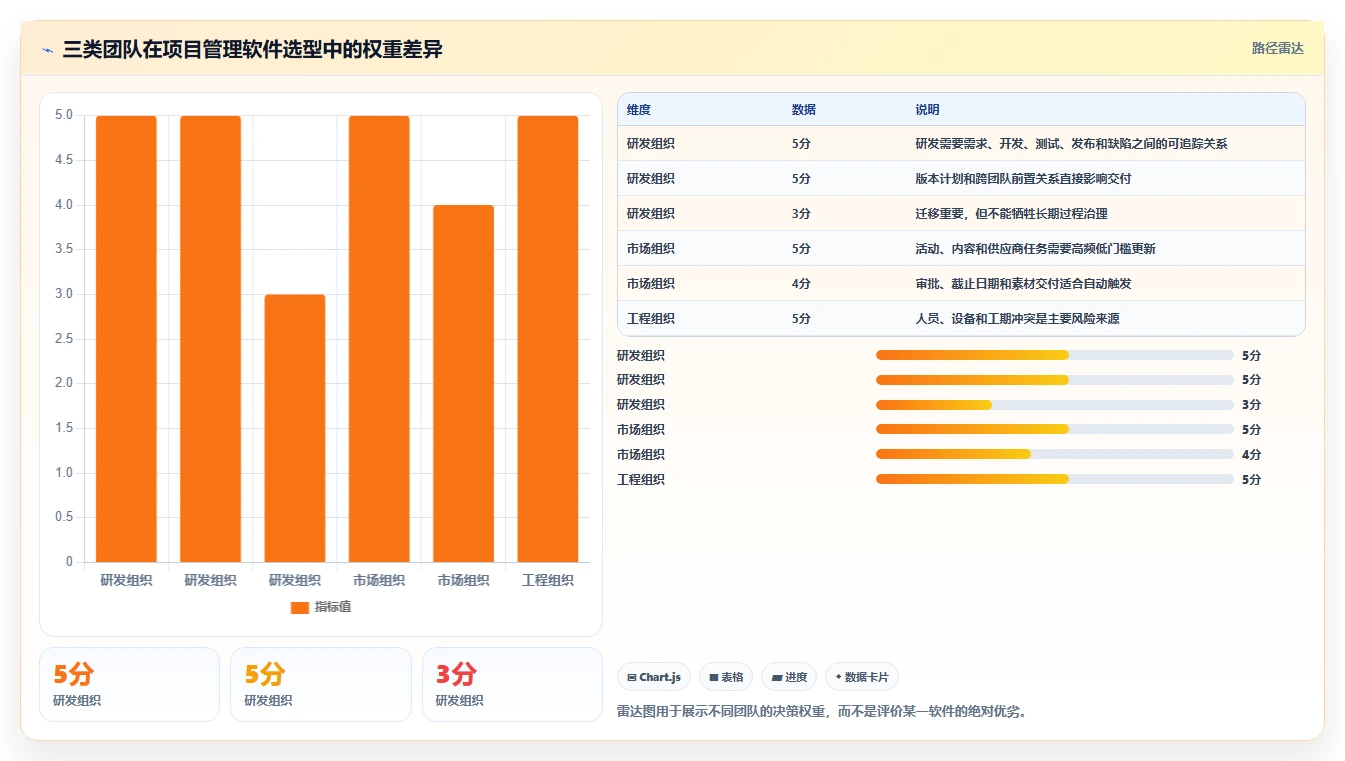Click the 市场组织 progress bar showing 4分

point(1055,454)
